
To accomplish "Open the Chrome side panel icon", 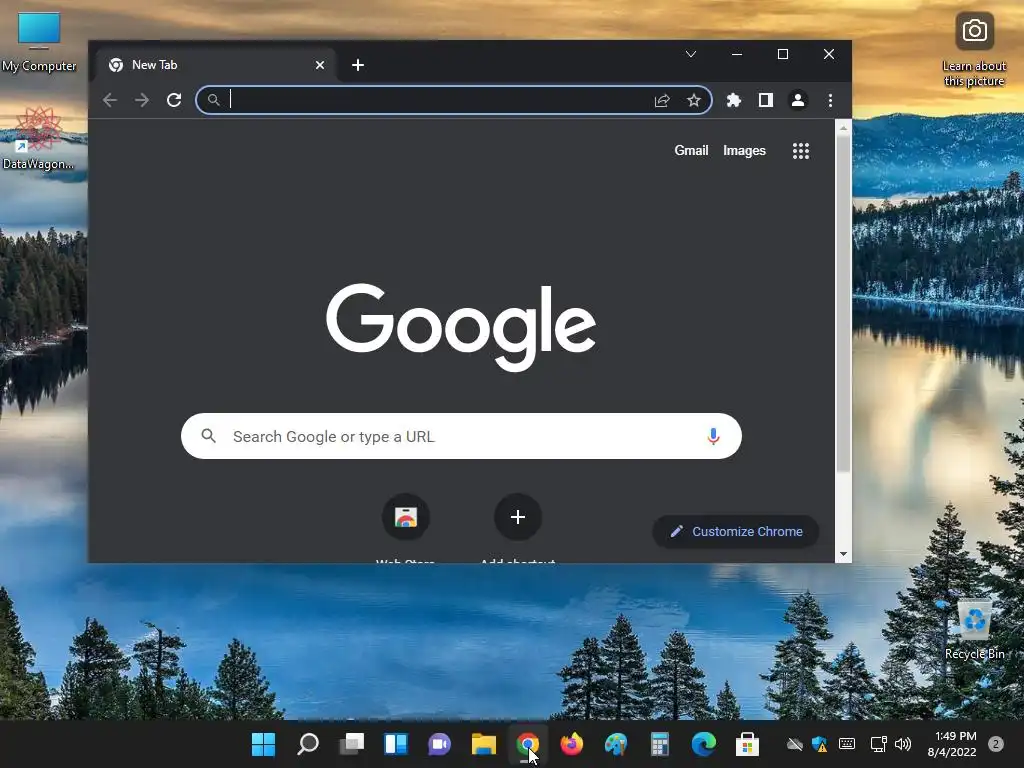I will (x=765, y=100).
